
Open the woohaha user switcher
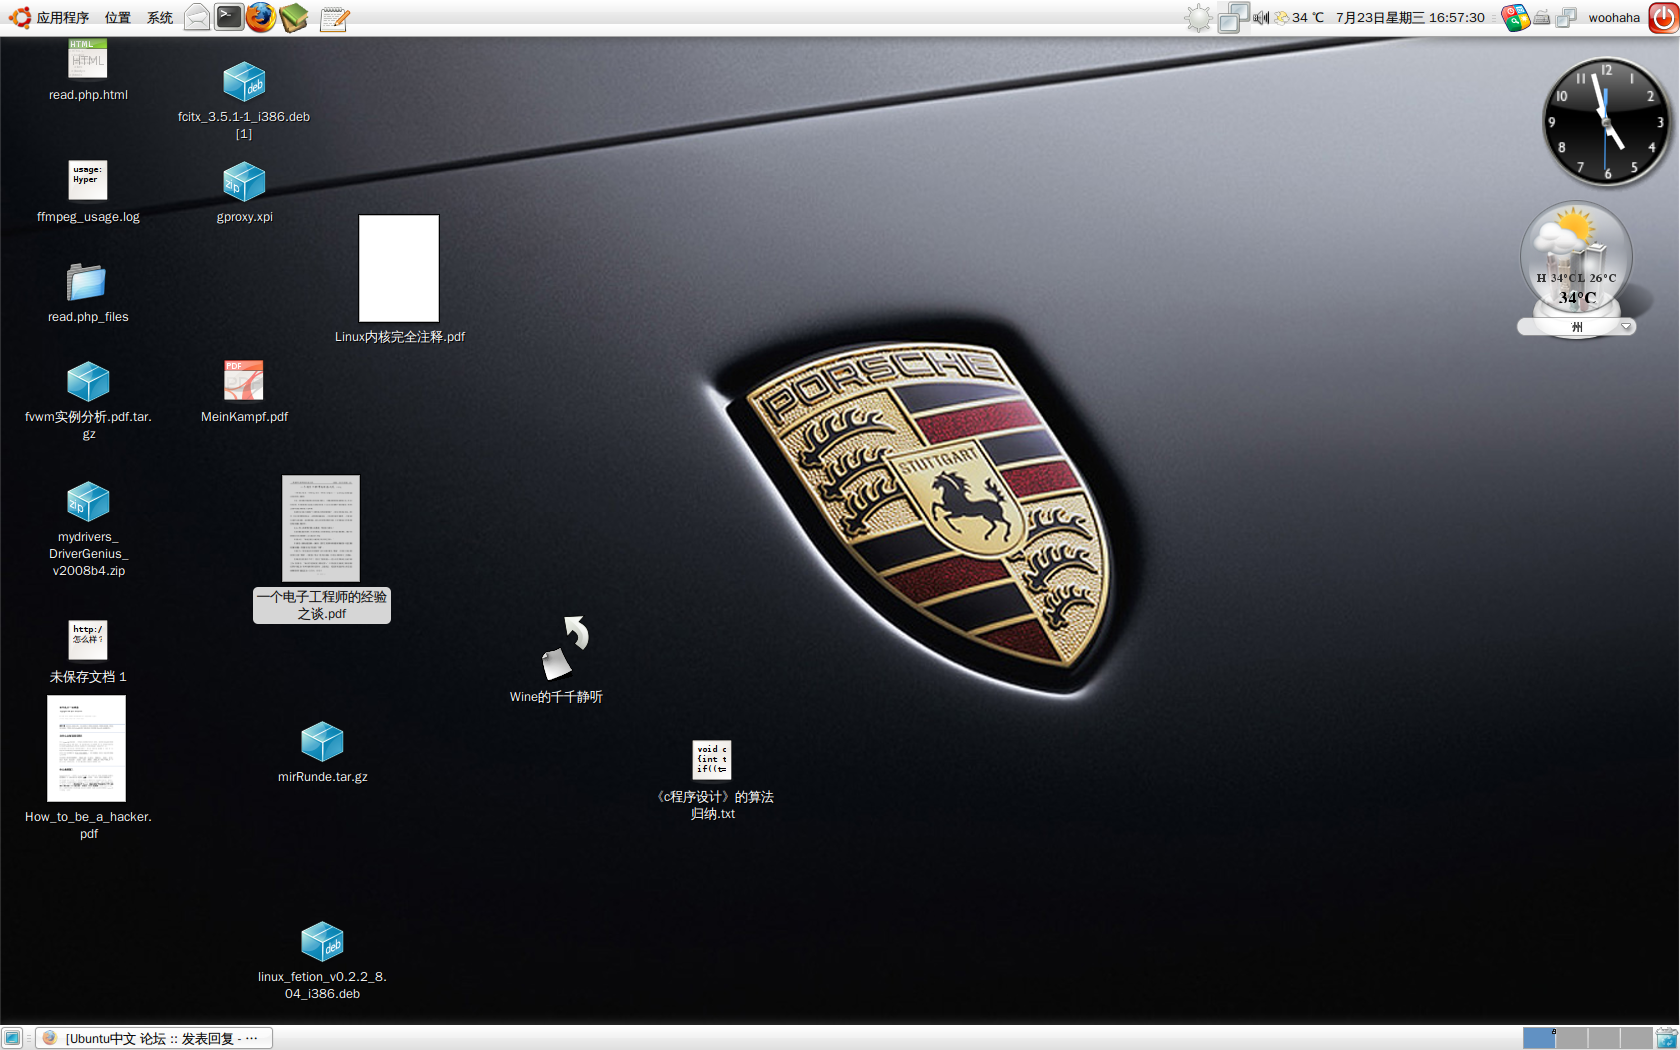(1614, 17)
